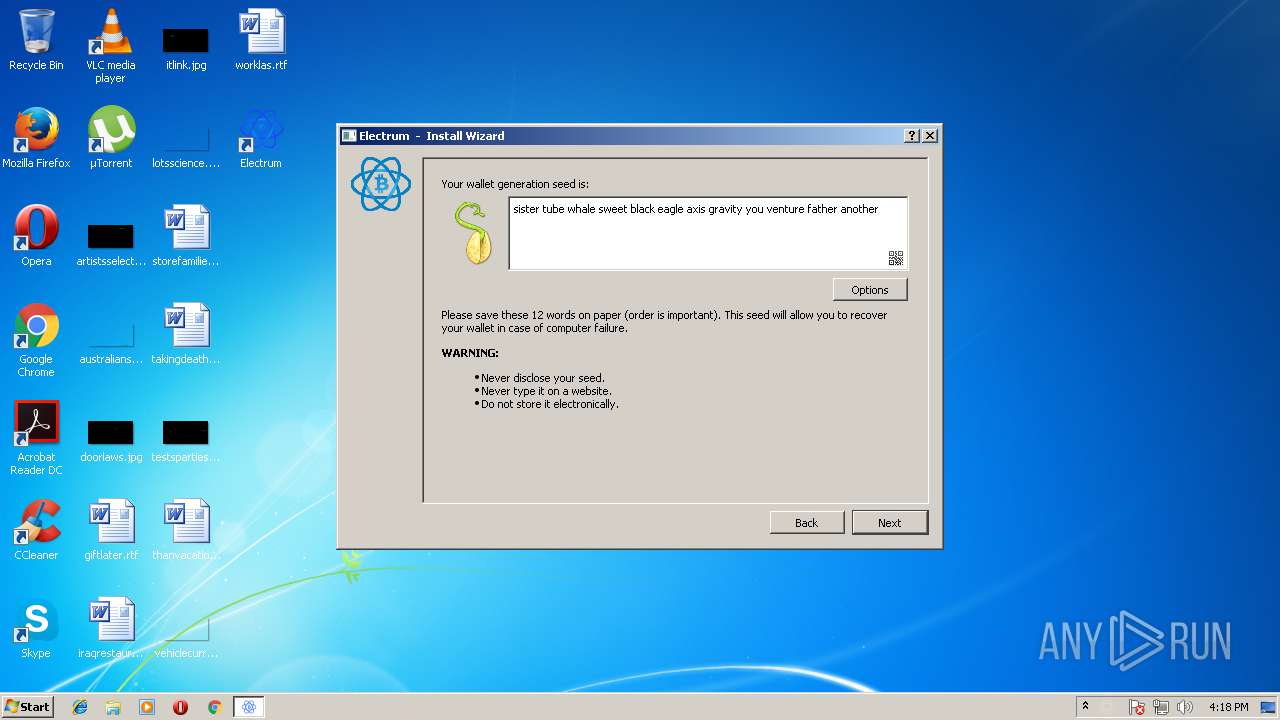Click the seed sprout image in wizard
Viewport: 1280px width, 720px height.
click(473, 233)
